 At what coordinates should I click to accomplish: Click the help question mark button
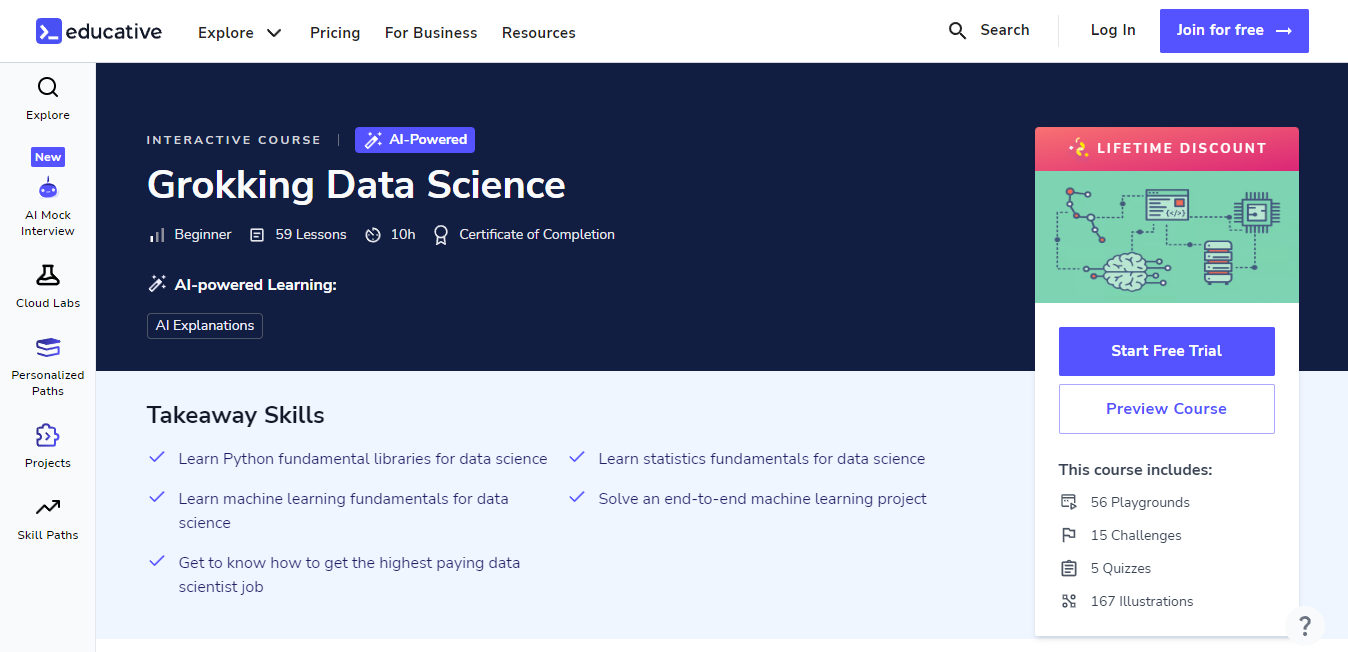point(1304,626)
